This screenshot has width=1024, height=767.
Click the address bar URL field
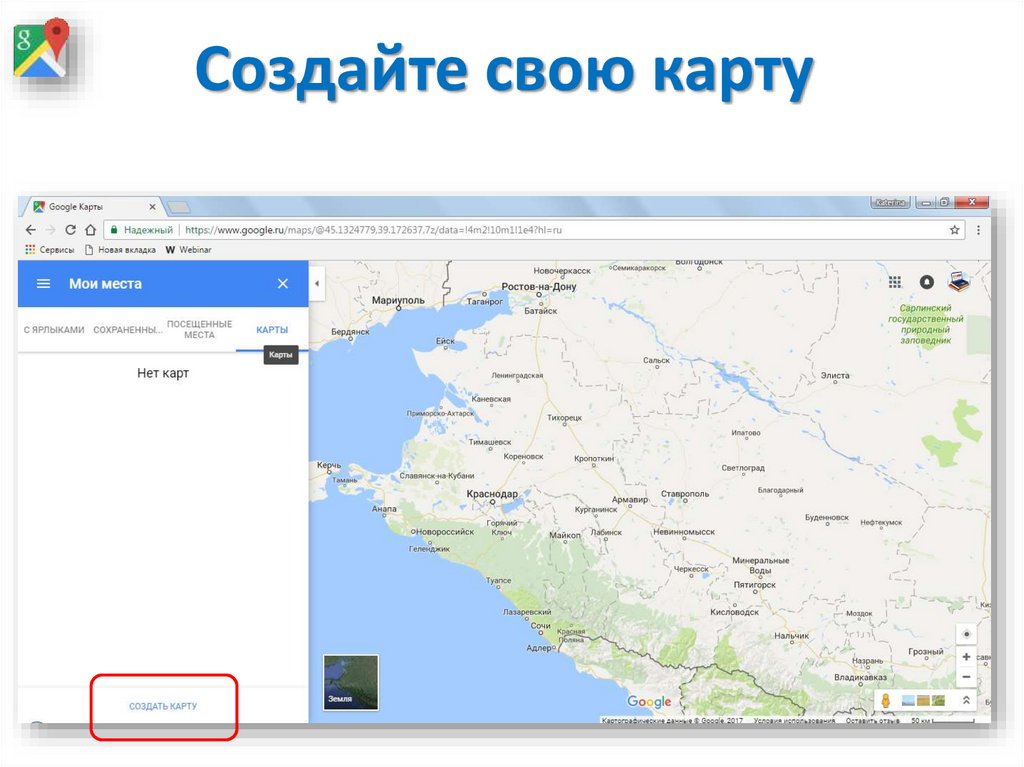pos(536,230)
